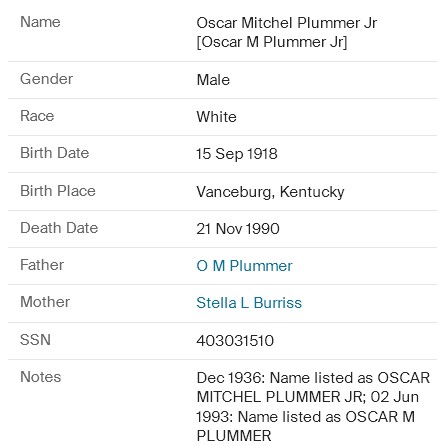Image resolution: width=437 pixels, height=446 pixels.
Task: Click the Name field label
Action: click(40, 22)
